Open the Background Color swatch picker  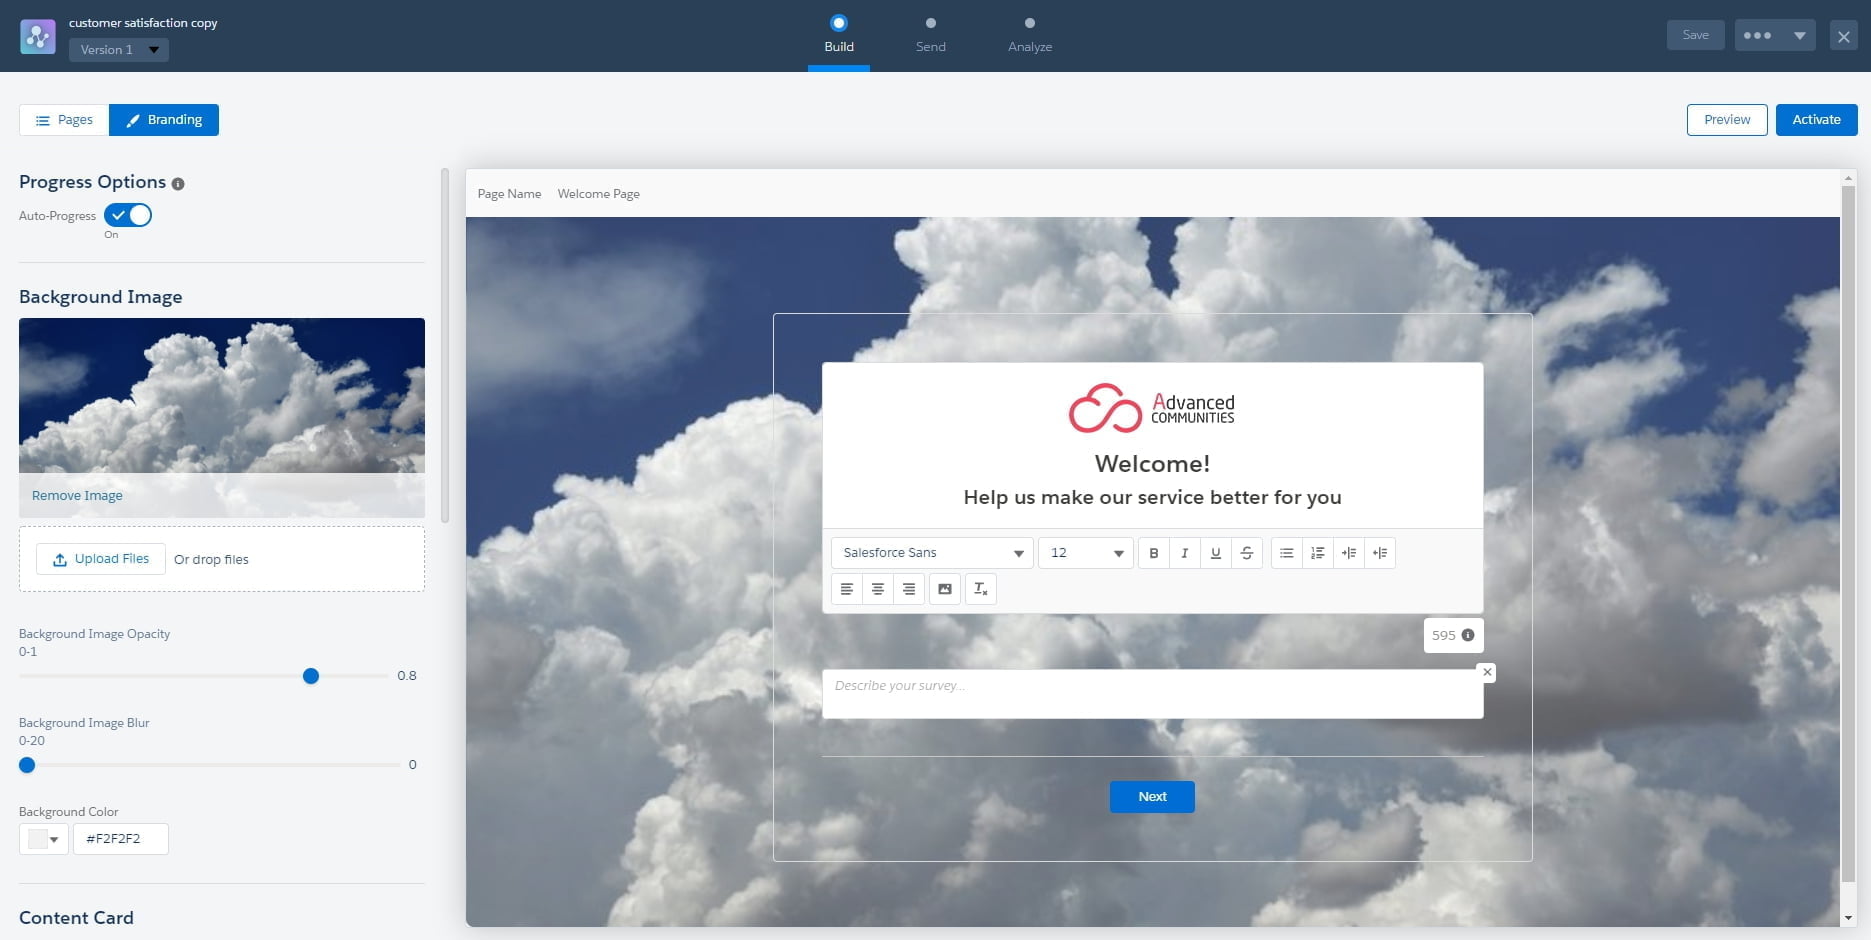tap(43, 839)
